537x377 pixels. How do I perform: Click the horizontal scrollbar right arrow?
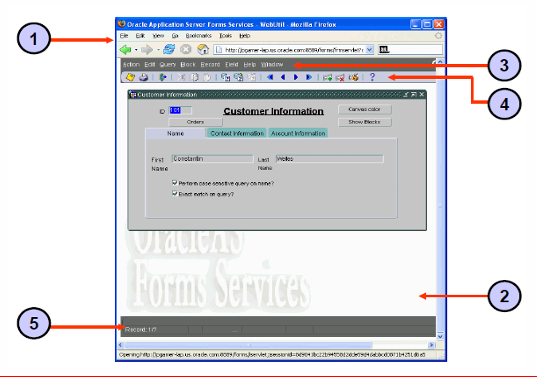pos(431,345)
